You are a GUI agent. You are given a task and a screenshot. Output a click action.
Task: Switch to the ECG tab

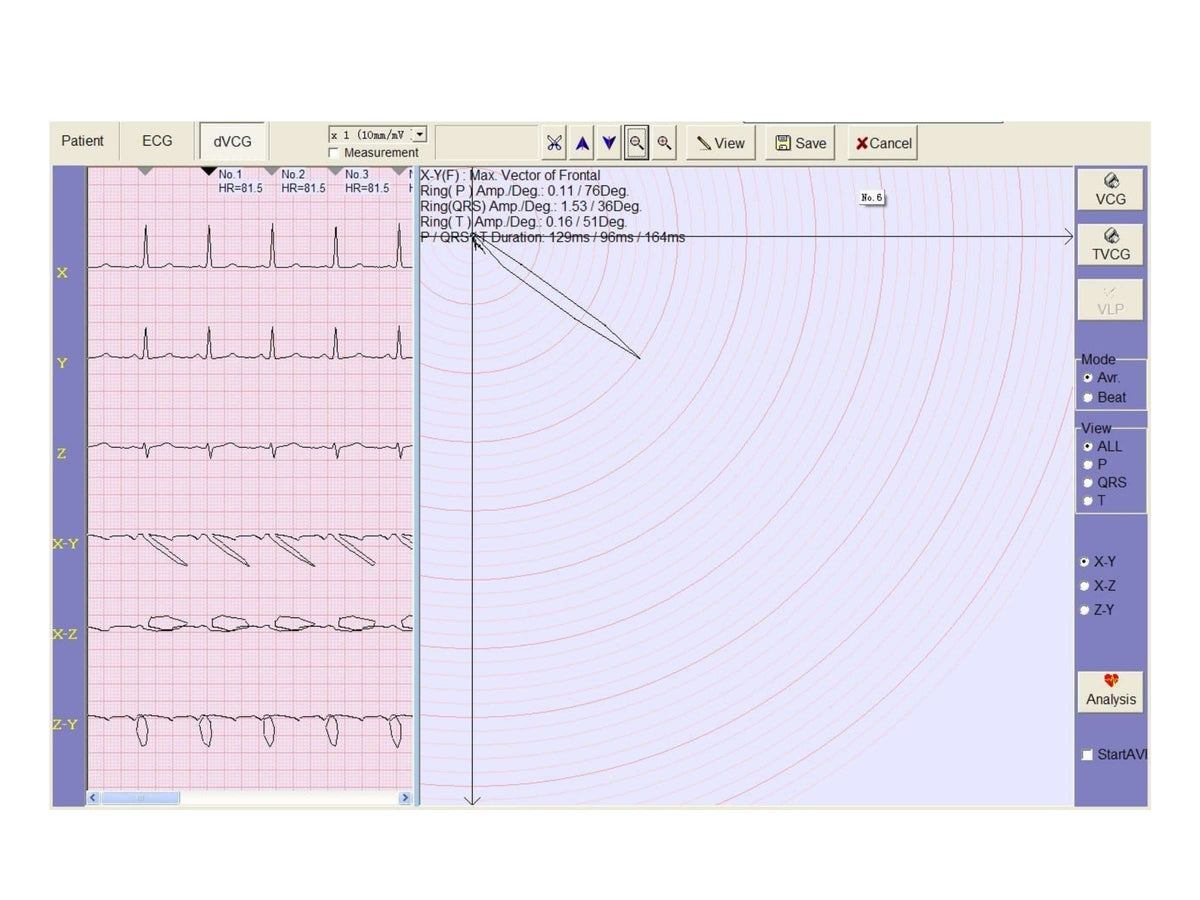157,141
